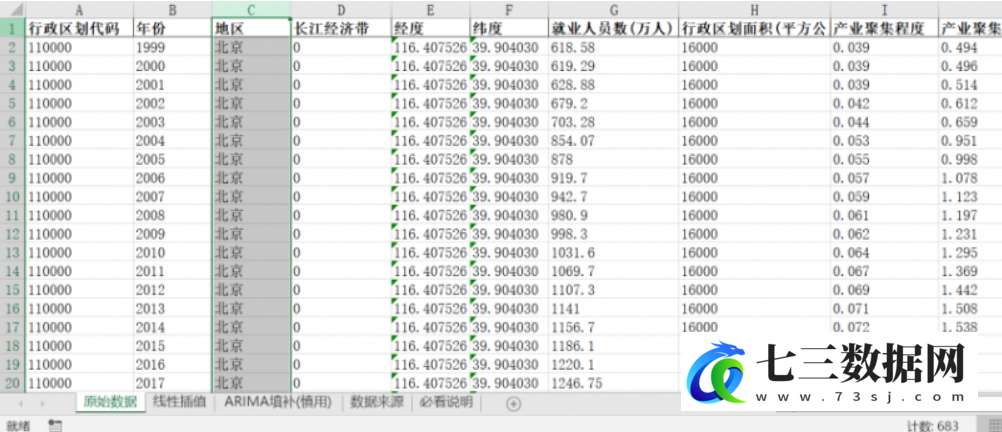Select column G header

tap(613, 10)
